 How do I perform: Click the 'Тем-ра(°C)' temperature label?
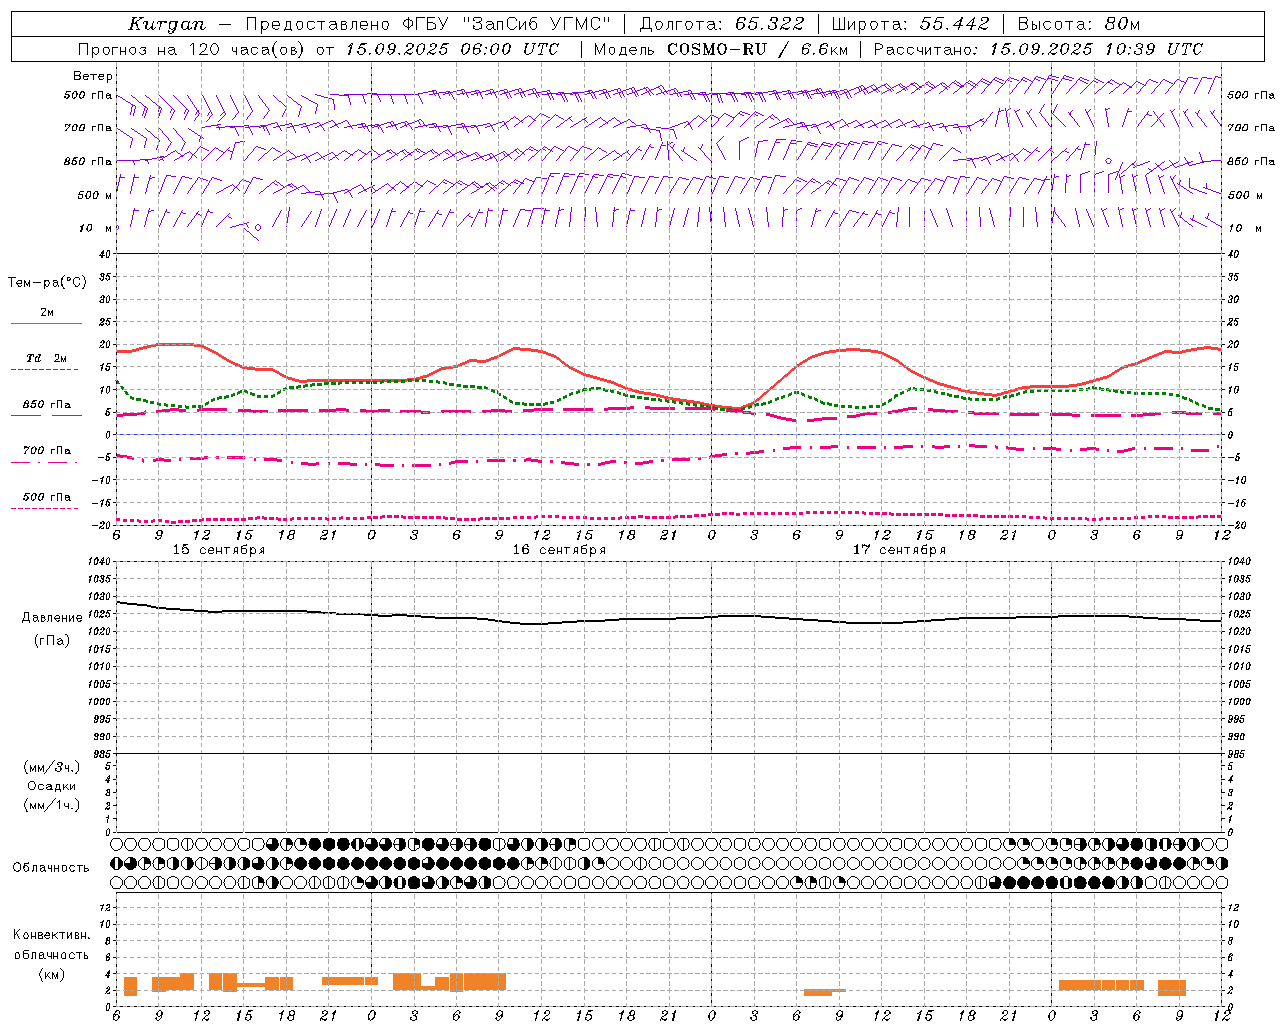pos(47,283)
